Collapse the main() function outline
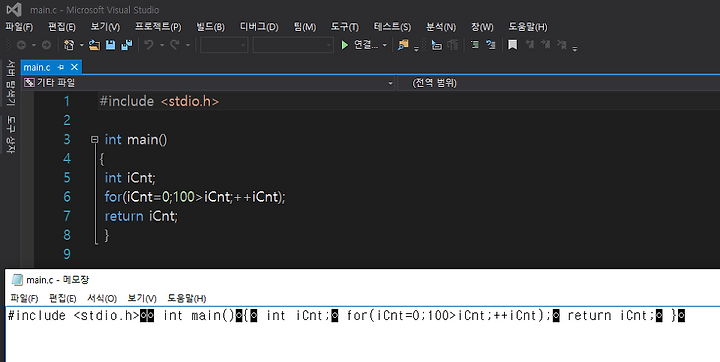720x362 pixels. [95, 139]
